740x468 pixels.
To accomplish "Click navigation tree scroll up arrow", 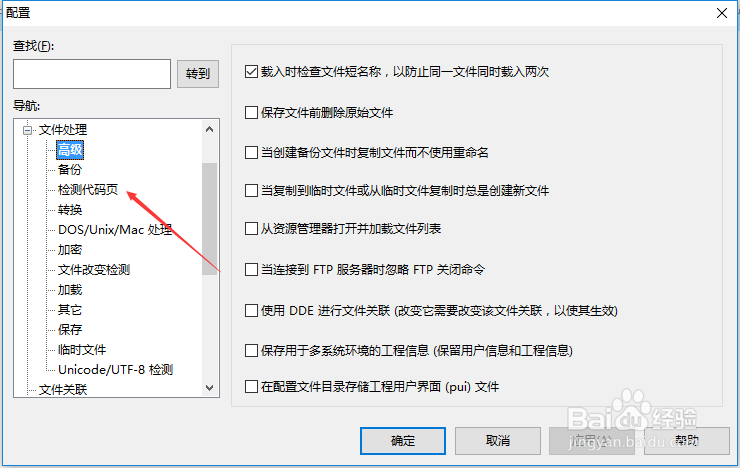I will [x=210, y=129].
